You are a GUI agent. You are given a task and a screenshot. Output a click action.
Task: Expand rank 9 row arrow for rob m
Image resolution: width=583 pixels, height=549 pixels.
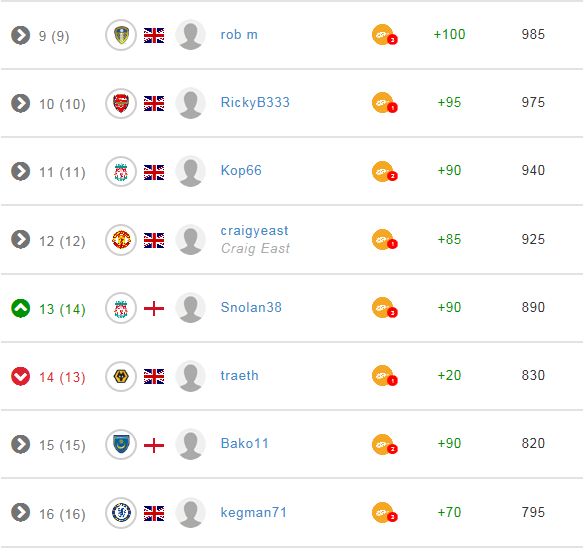(x=20, y=35)
